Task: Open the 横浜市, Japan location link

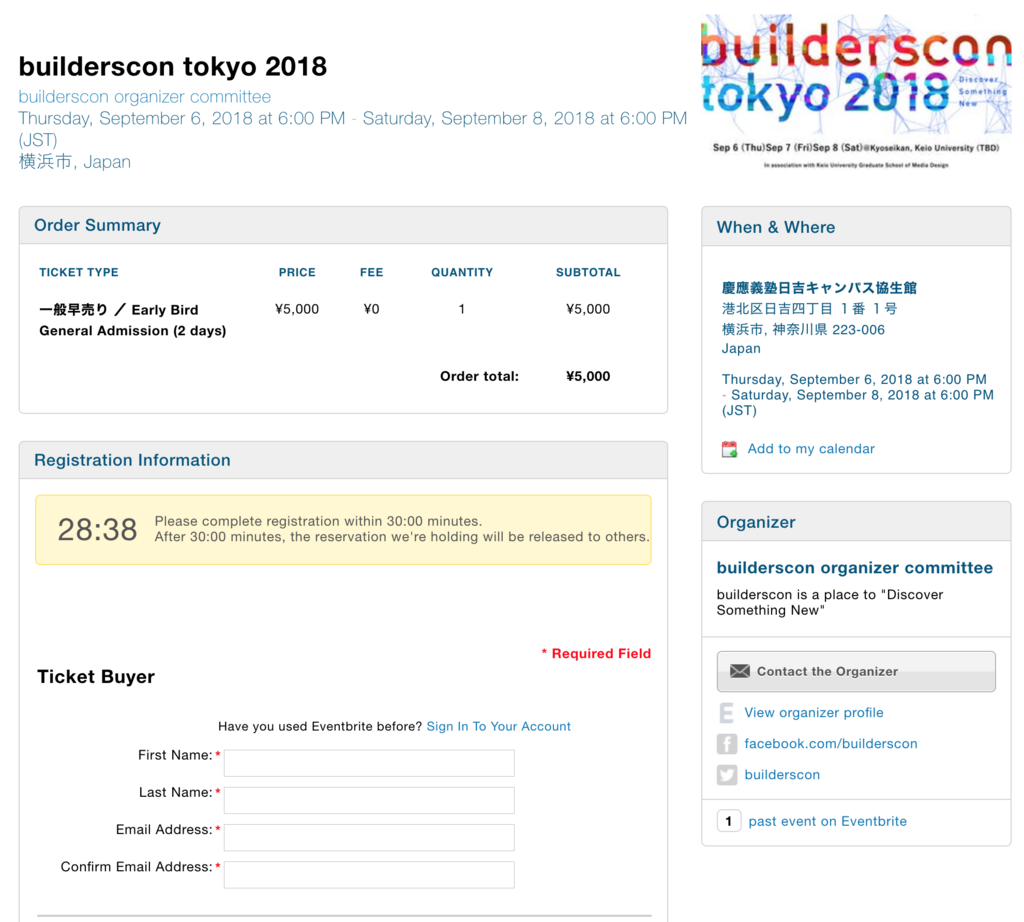Action: pos(74,161)
